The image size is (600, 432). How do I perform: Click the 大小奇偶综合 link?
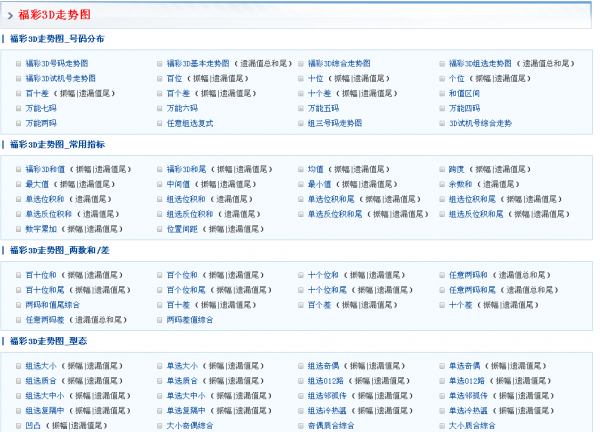click(190, 425)
